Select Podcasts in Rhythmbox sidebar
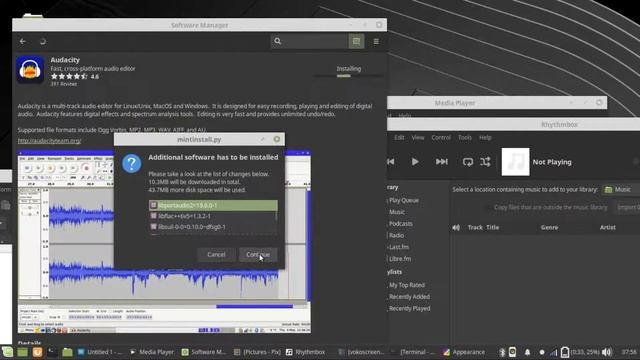The width and height of the screenshot is (640, 360). pyautogui.click(x=400, y=224)
